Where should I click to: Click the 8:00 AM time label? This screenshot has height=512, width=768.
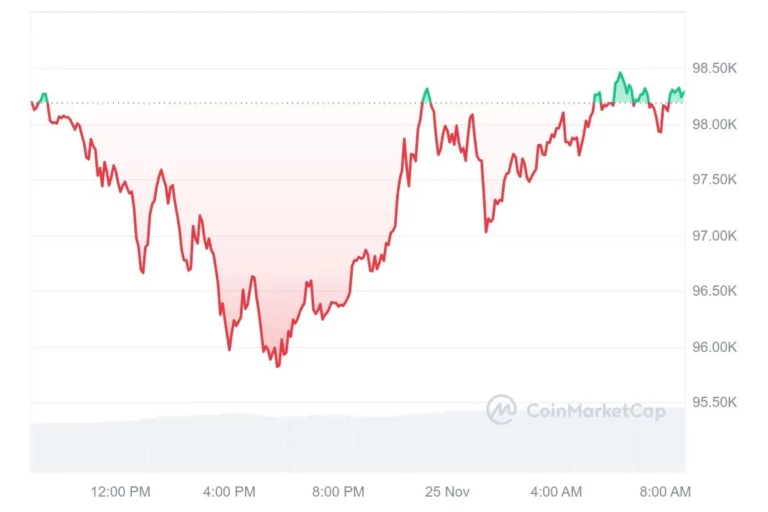(665, 491)
